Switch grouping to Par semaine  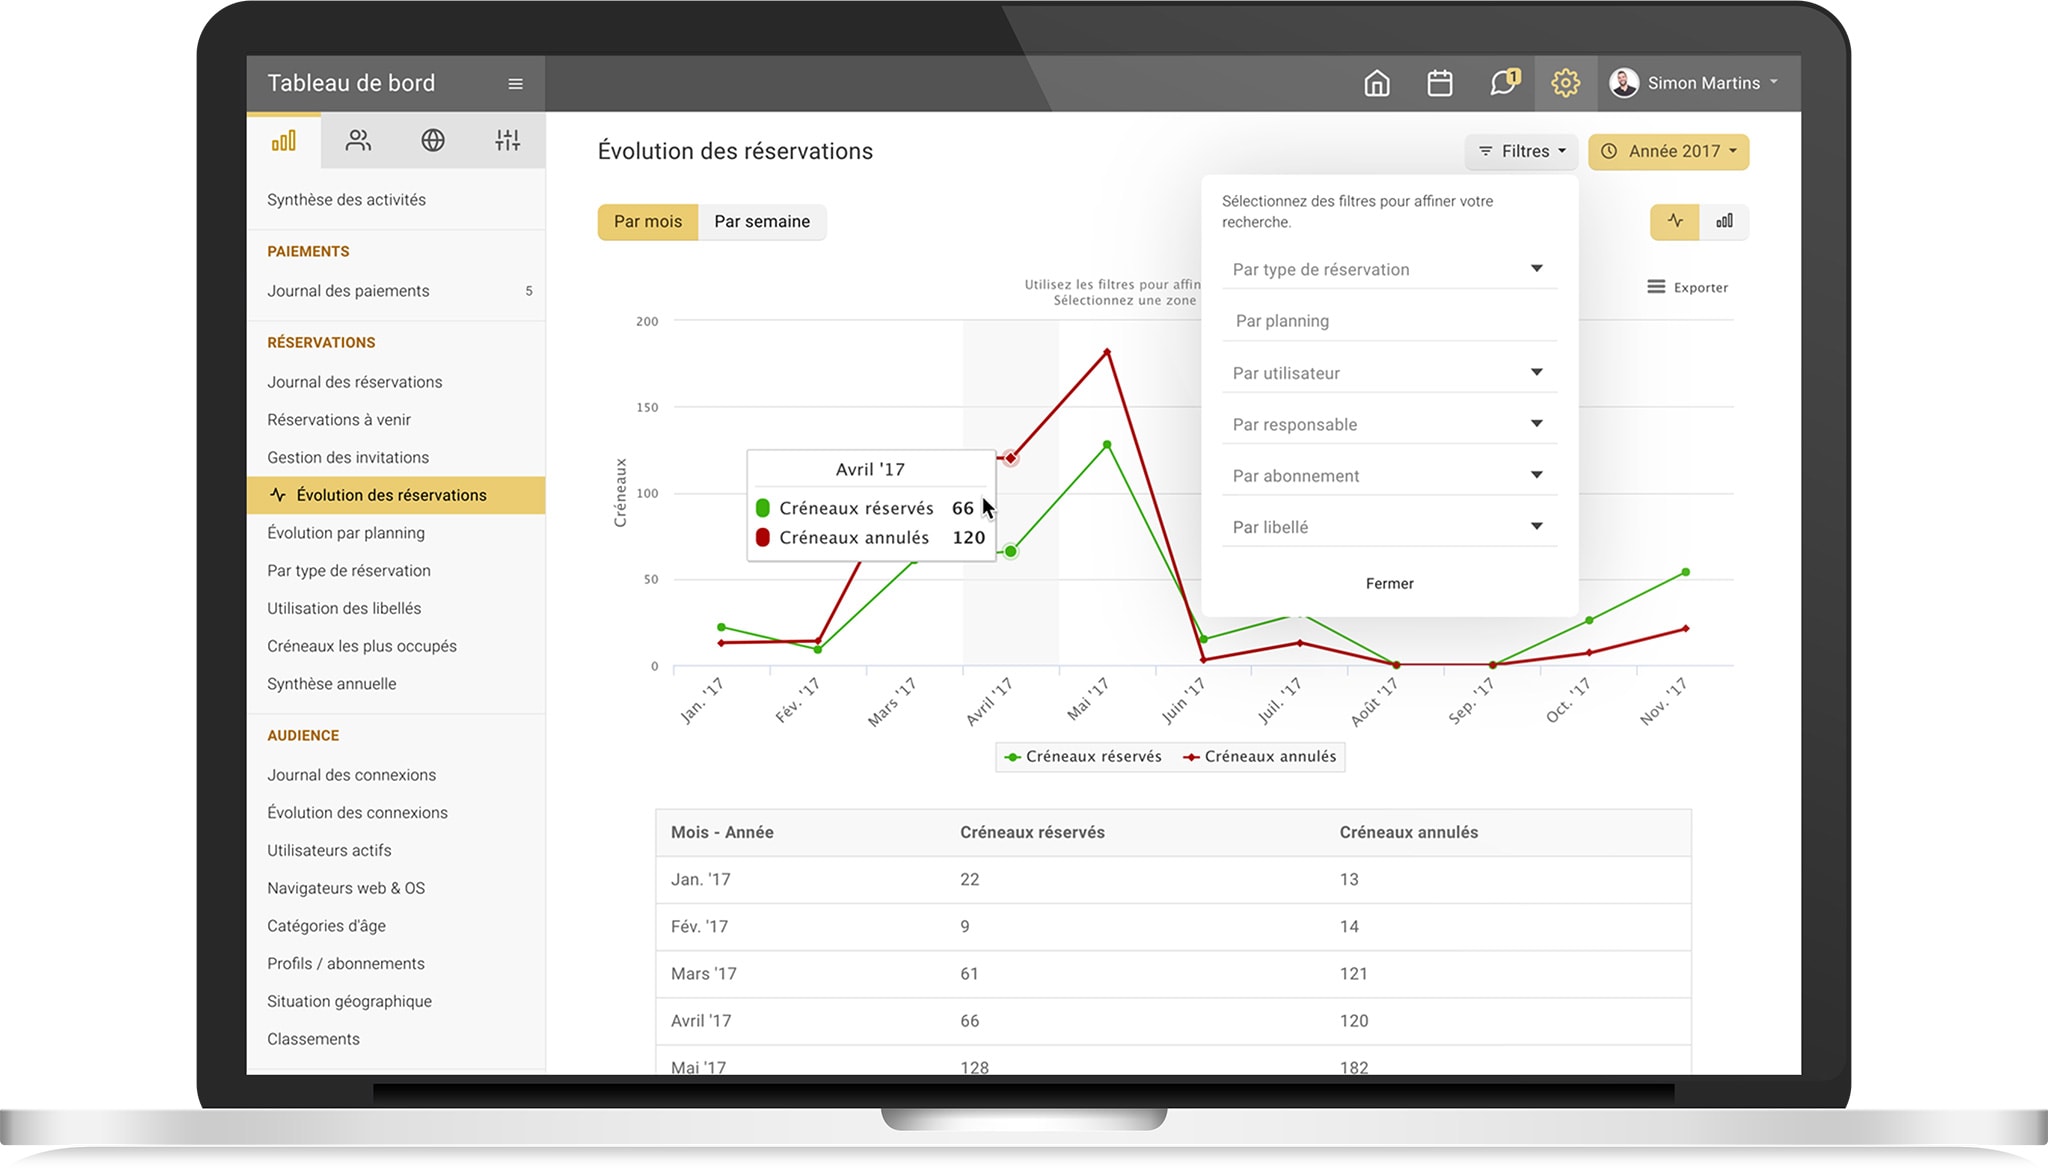(761, 221)
